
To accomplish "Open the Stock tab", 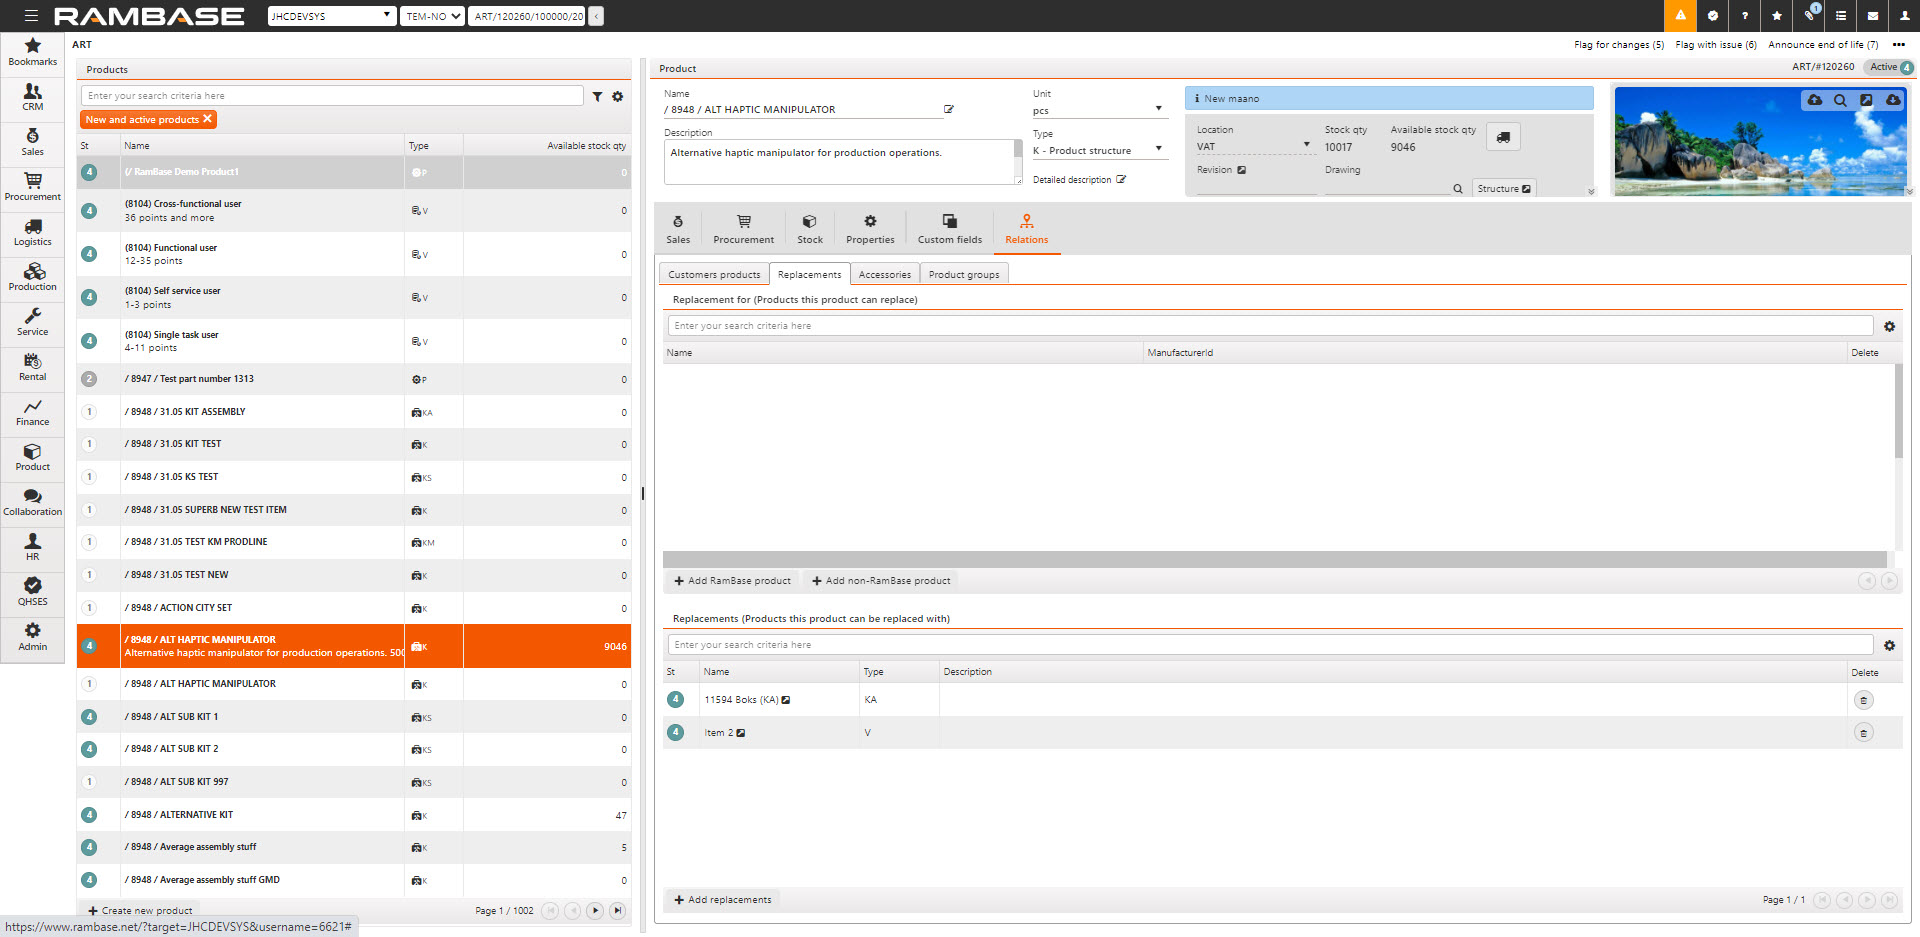I will [x=810, y=229].
